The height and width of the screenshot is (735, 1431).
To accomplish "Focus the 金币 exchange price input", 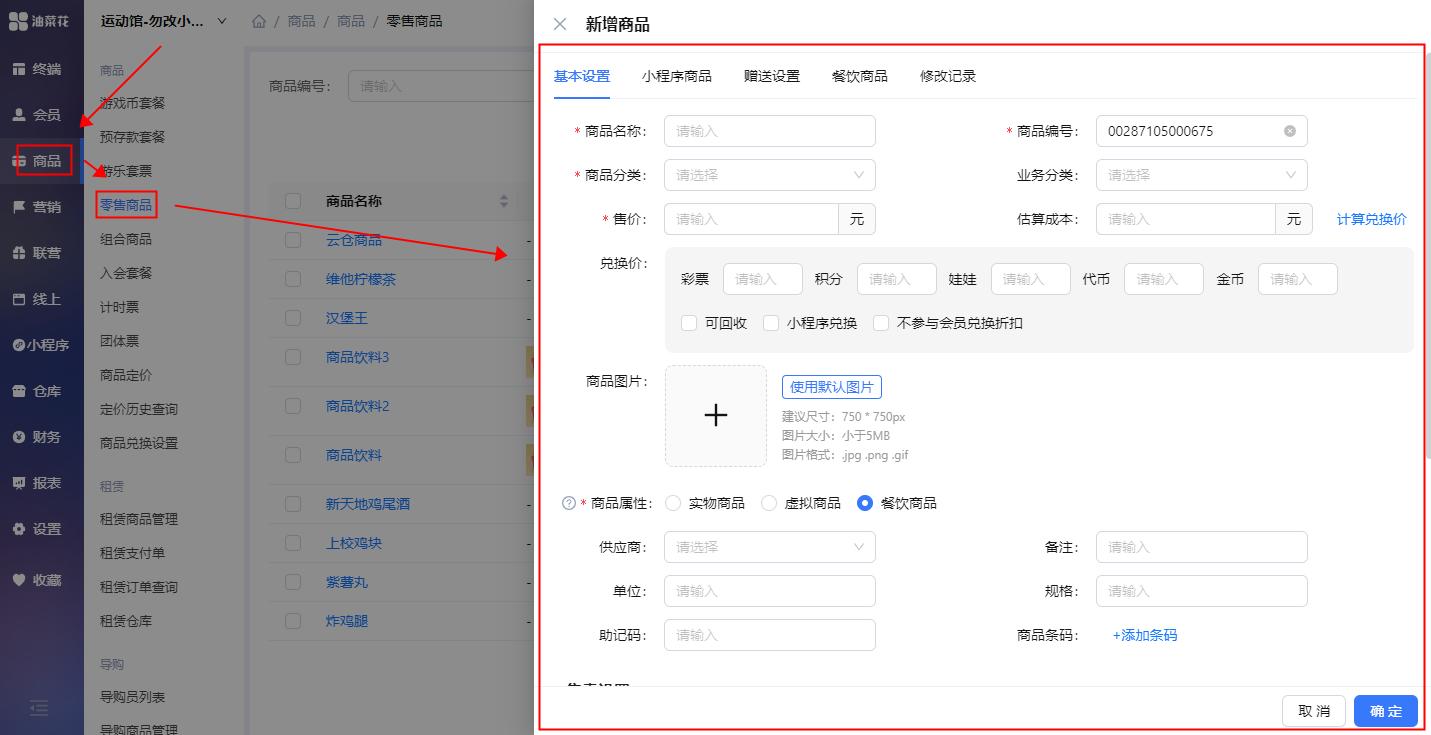I will pos(1298,279).
